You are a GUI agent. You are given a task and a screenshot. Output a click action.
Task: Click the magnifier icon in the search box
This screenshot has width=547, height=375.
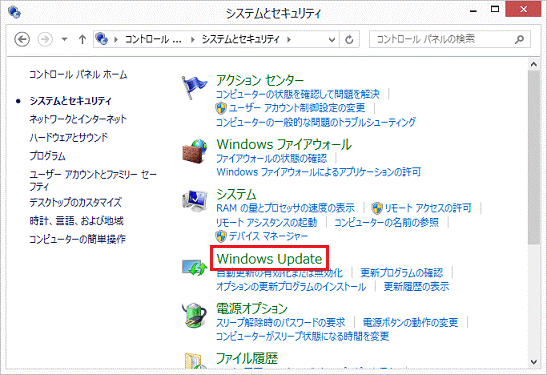[x=519, y=39]
